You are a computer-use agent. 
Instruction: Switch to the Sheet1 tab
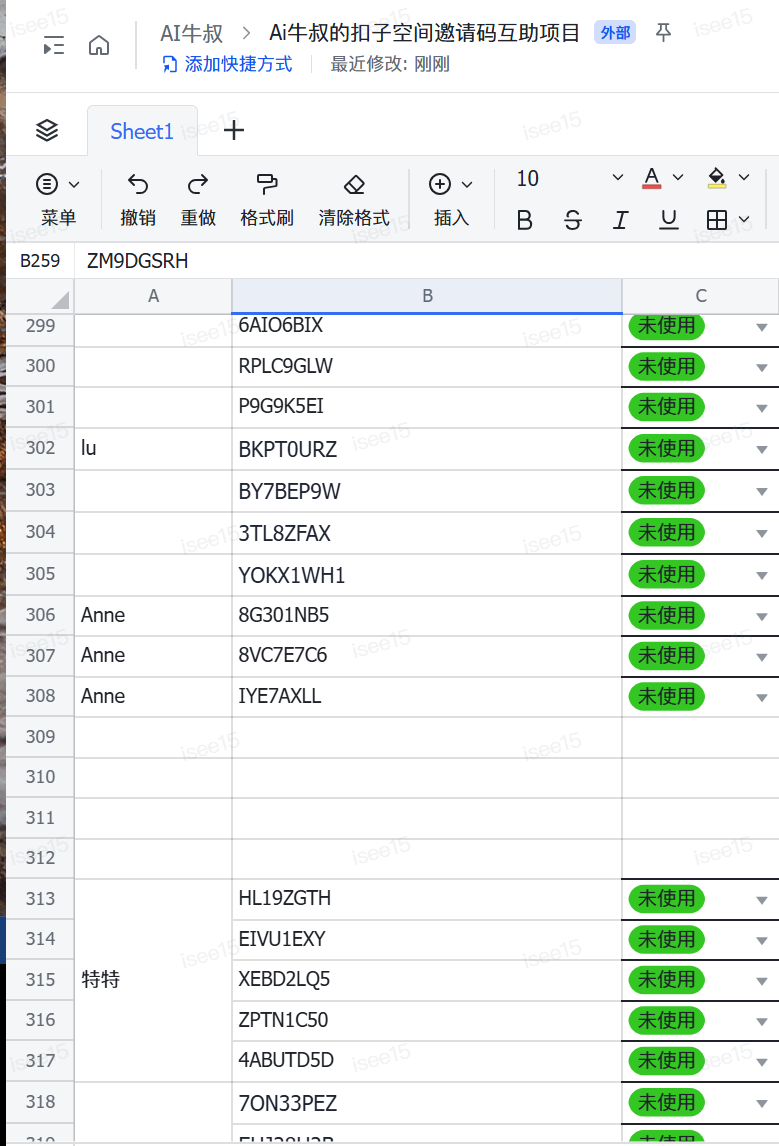point(142,132)
